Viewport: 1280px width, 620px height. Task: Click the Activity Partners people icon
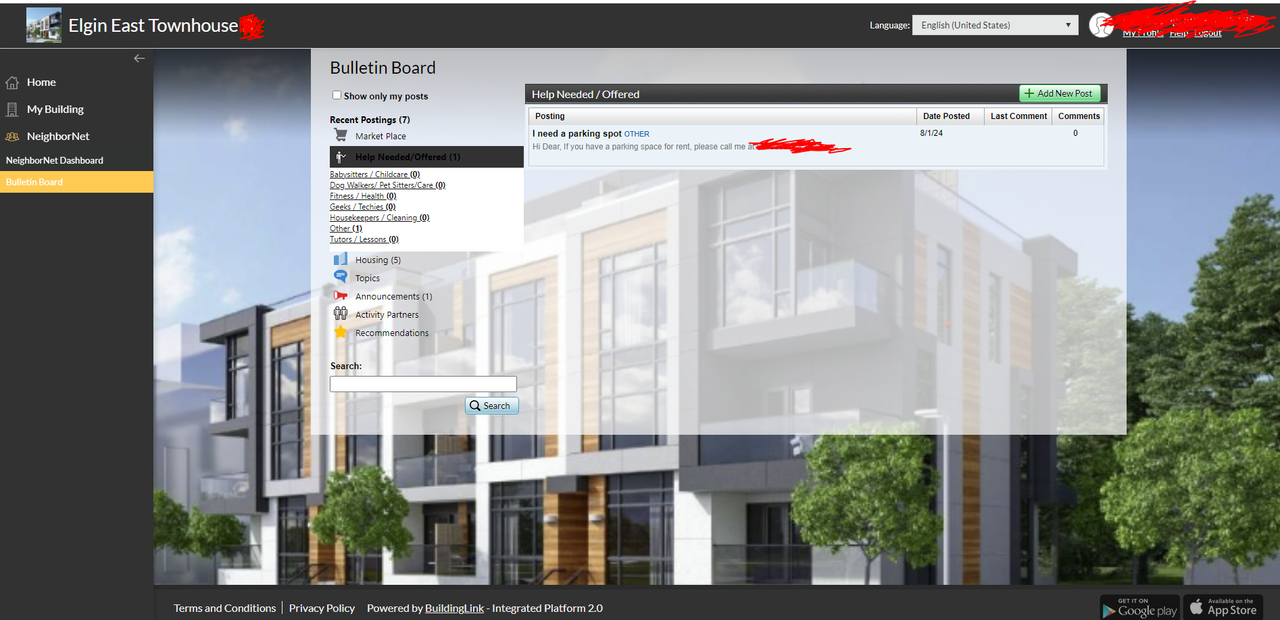click(x=340, y=314)
